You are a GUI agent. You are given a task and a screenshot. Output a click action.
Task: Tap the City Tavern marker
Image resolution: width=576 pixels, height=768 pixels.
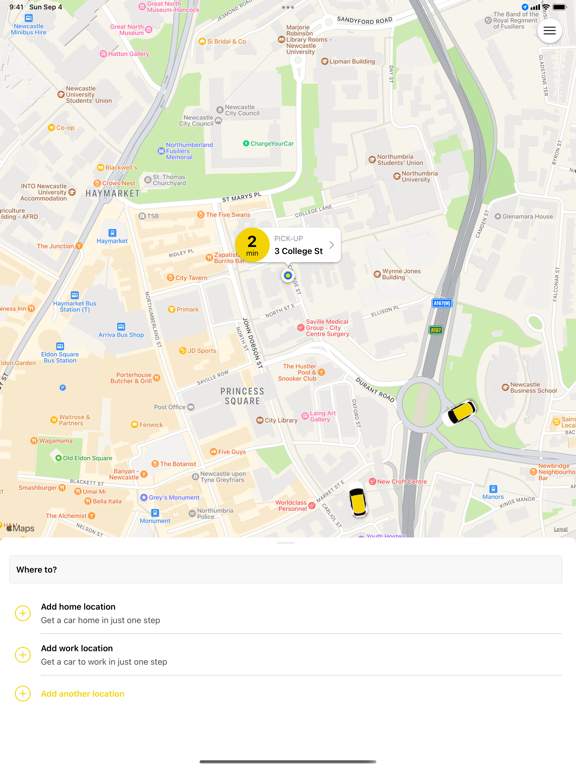click(170, 278)
